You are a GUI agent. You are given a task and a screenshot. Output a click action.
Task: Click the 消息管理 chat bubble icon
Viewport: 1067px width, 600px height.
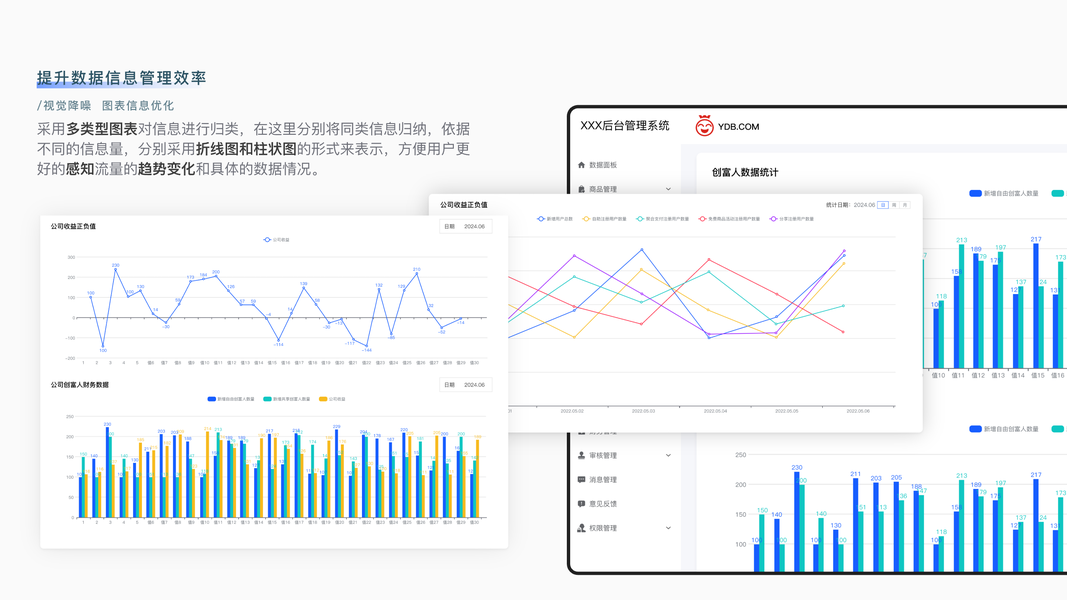(581, 480)
